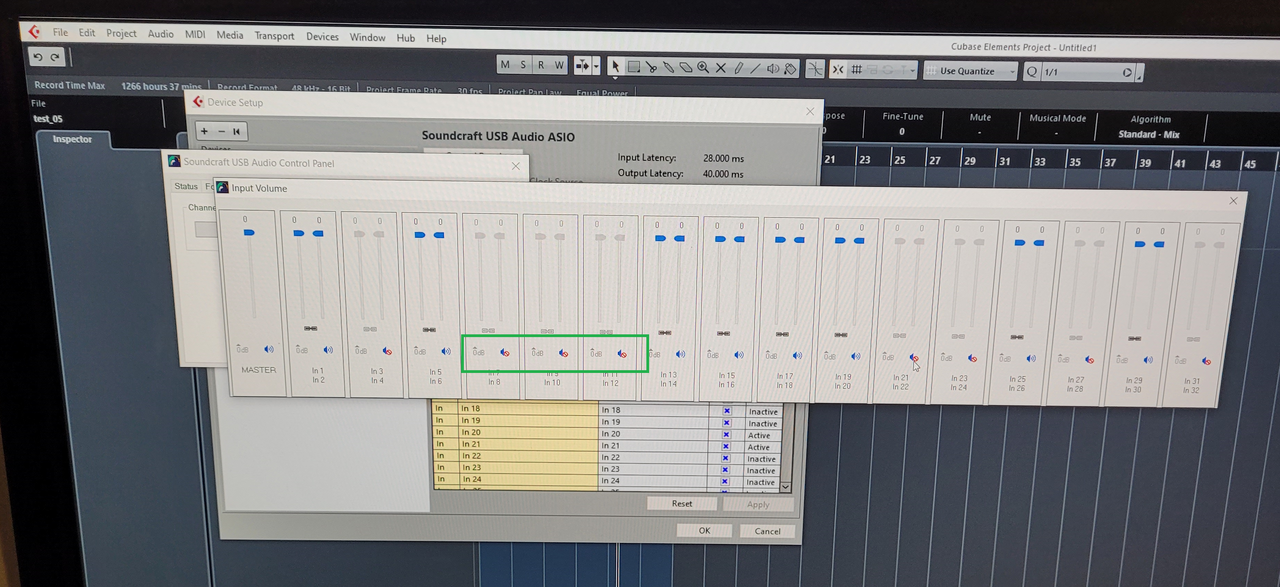Toggle the M mute state button
This screenshot has width=1280, height=587.
pos(505,65)
